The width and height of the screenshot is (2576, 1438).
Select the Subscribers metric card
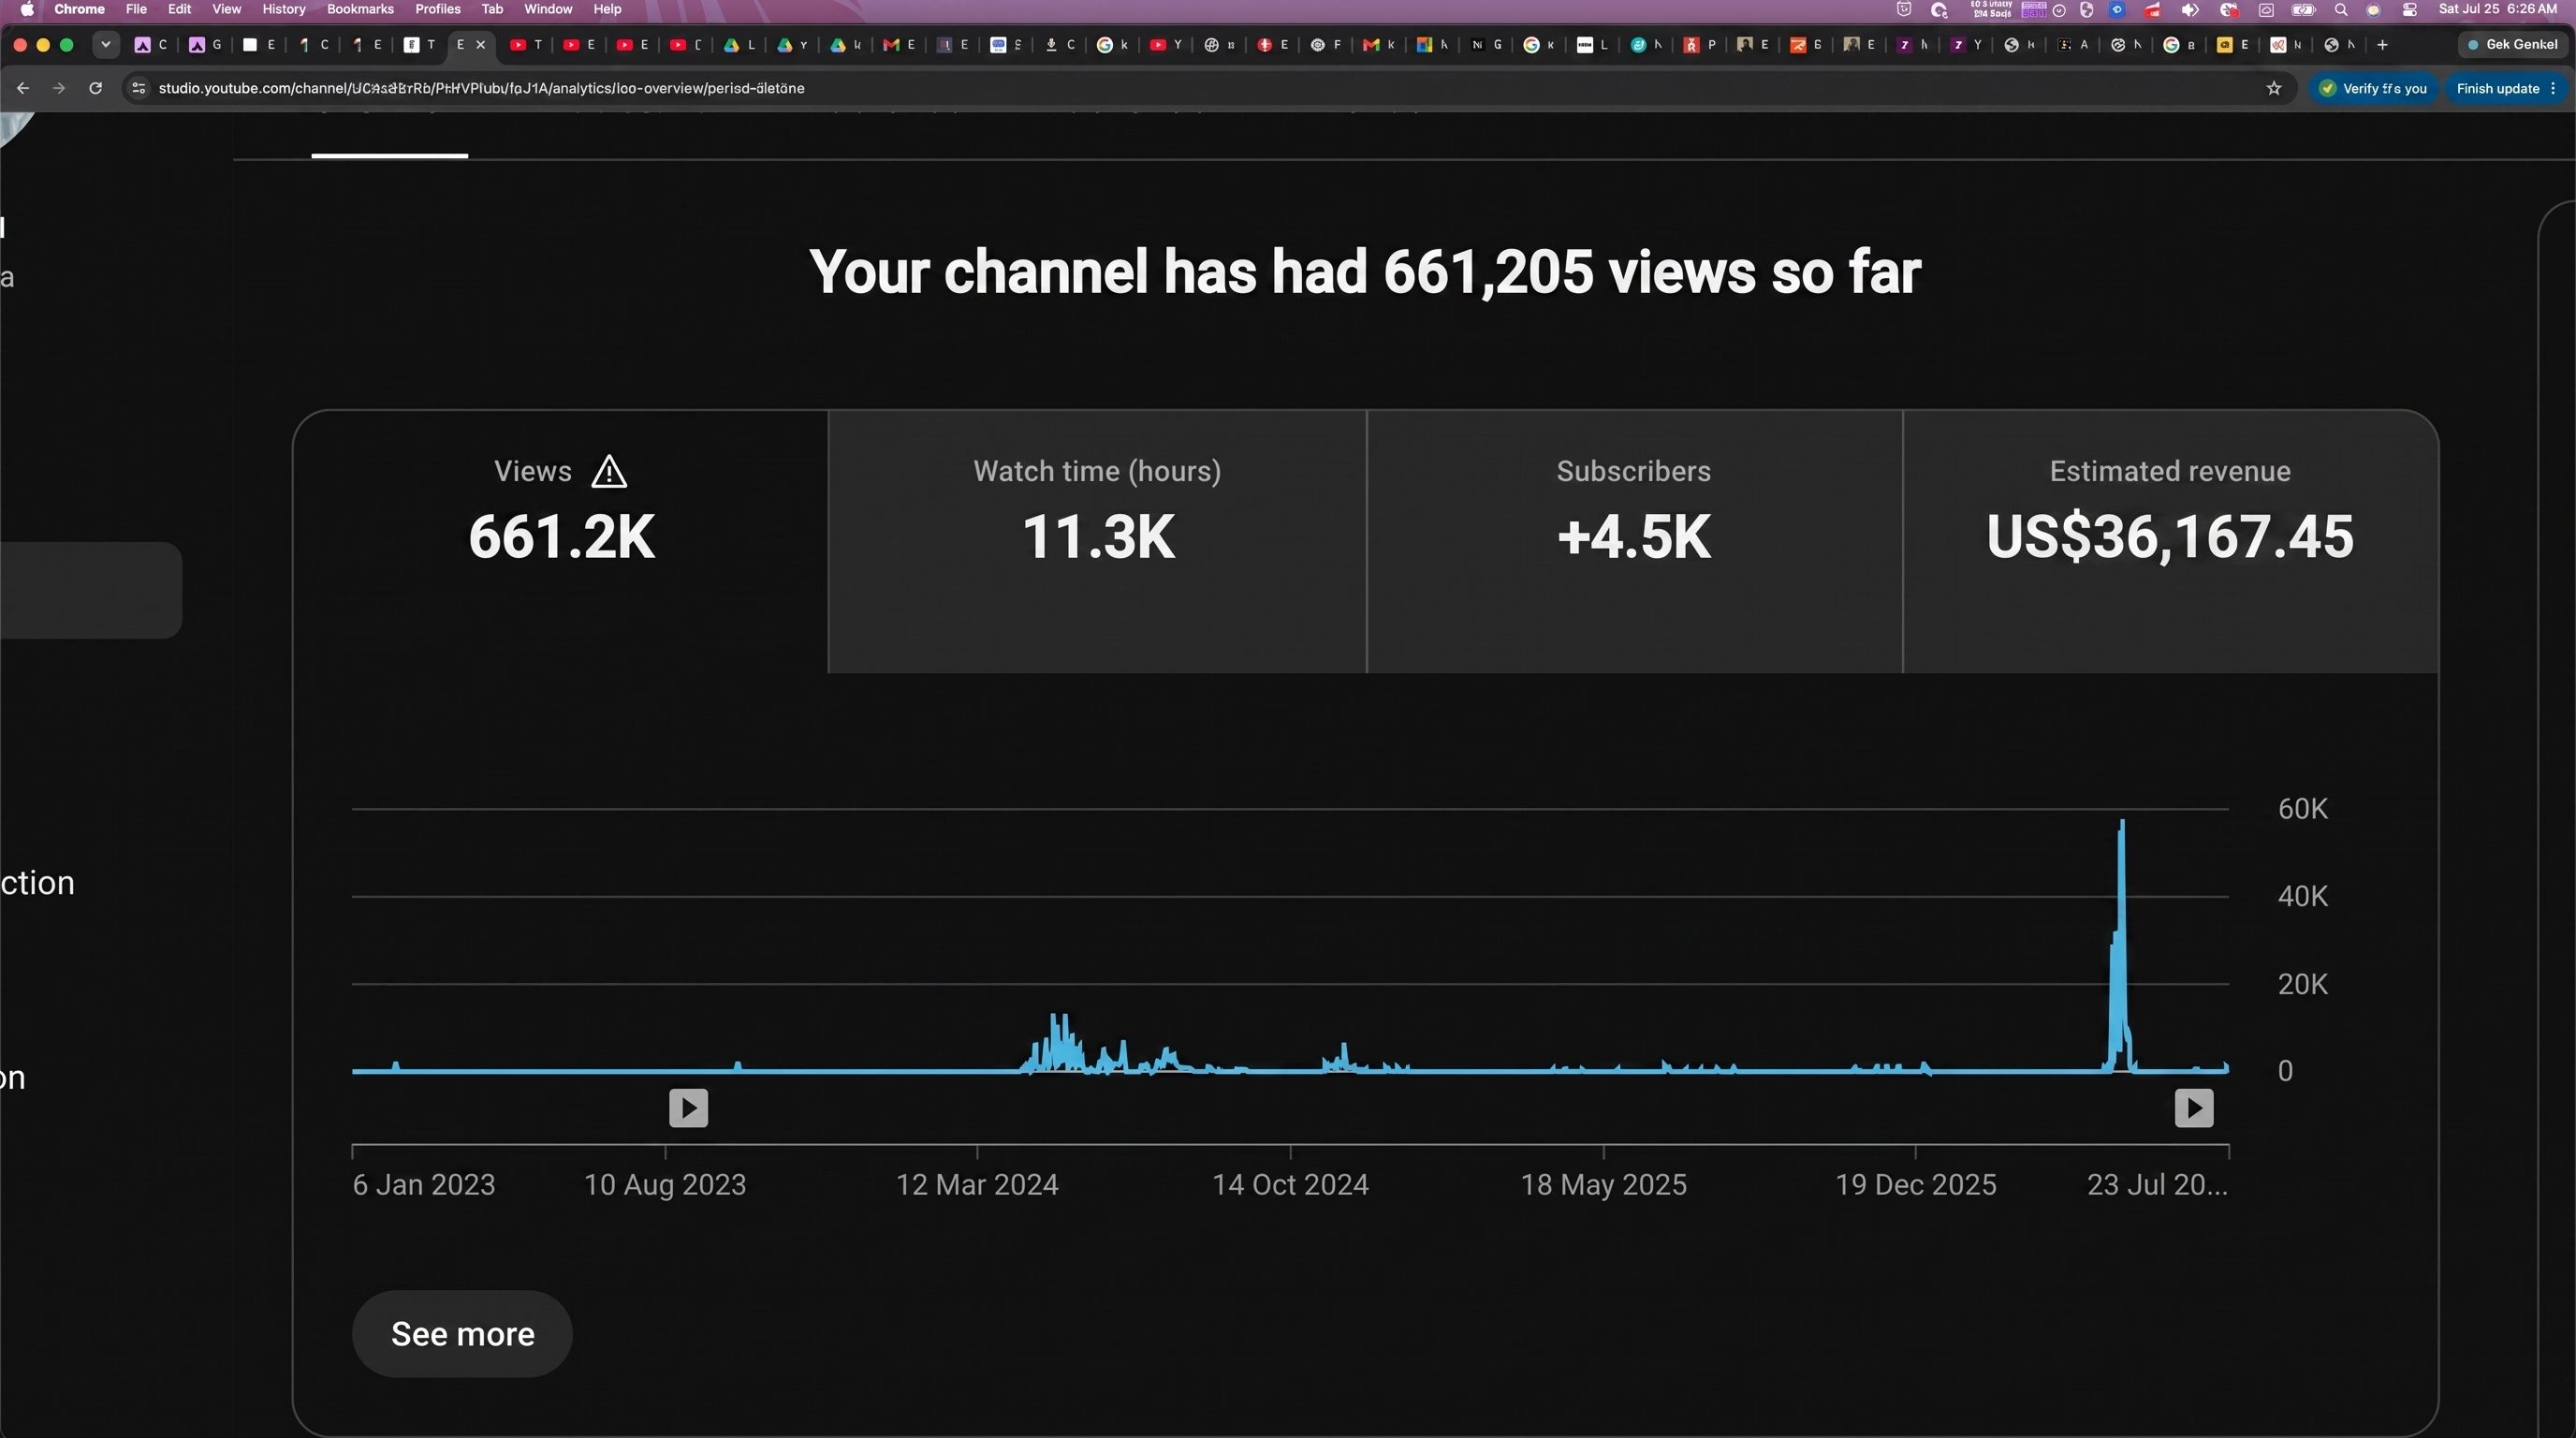[1633, 541]
